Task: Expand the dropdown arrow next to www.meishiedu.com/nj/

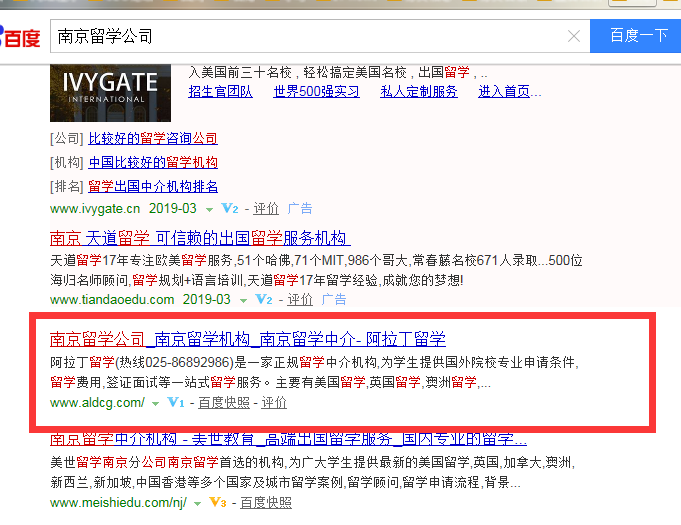Action: 196,503
